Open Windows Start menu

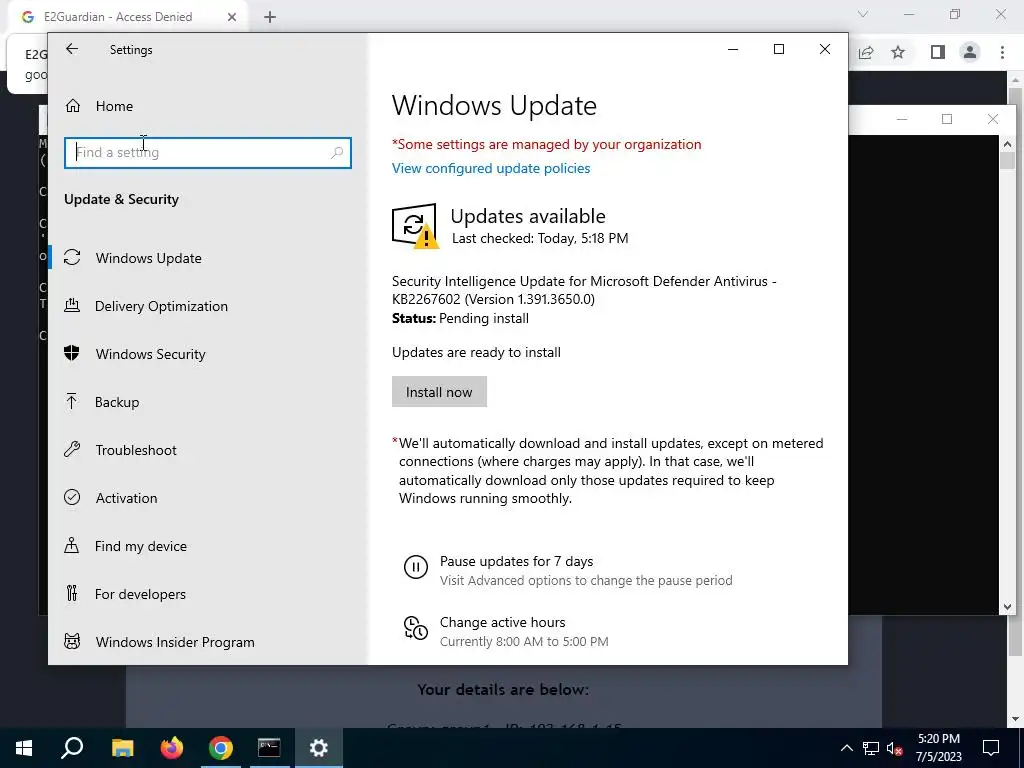pyautogui.click(x=24, y=748)
